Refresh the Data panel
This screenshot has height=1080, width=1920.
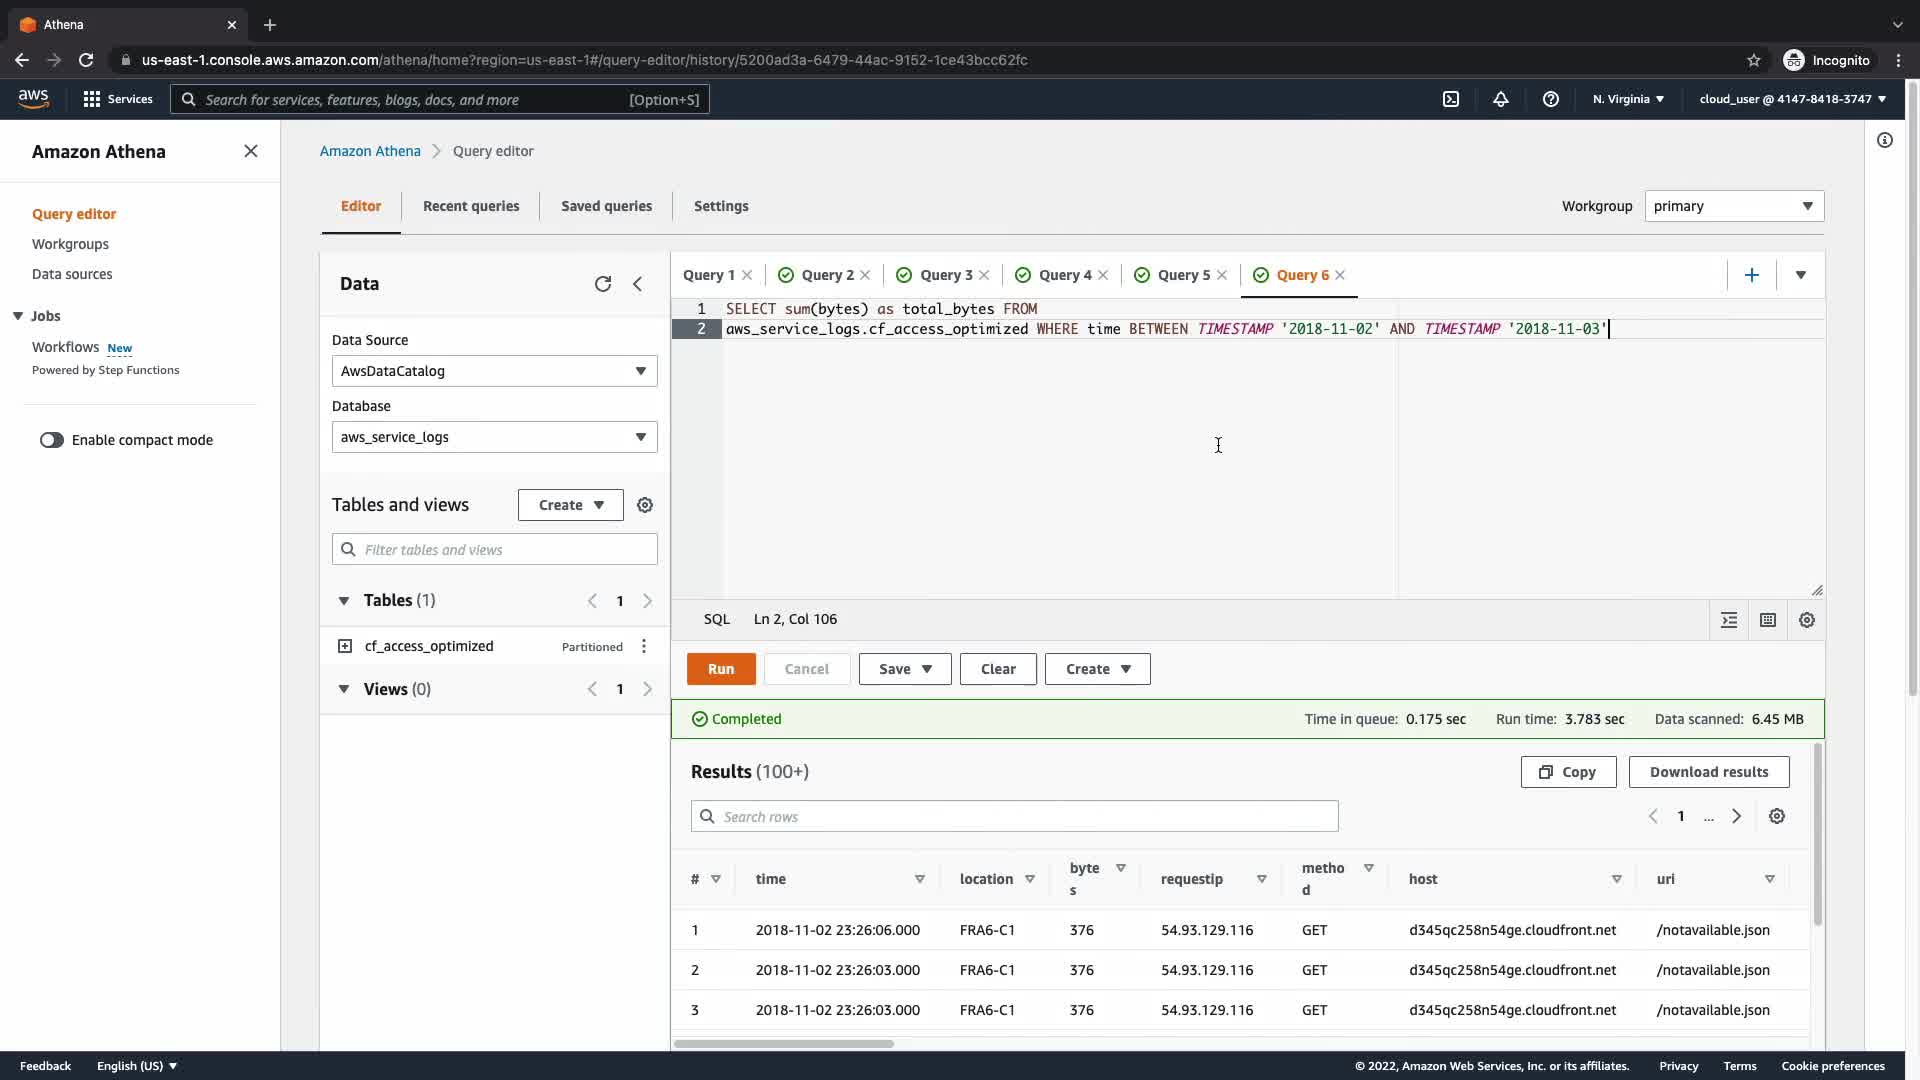pyautogui.click(x=602, y=284)
